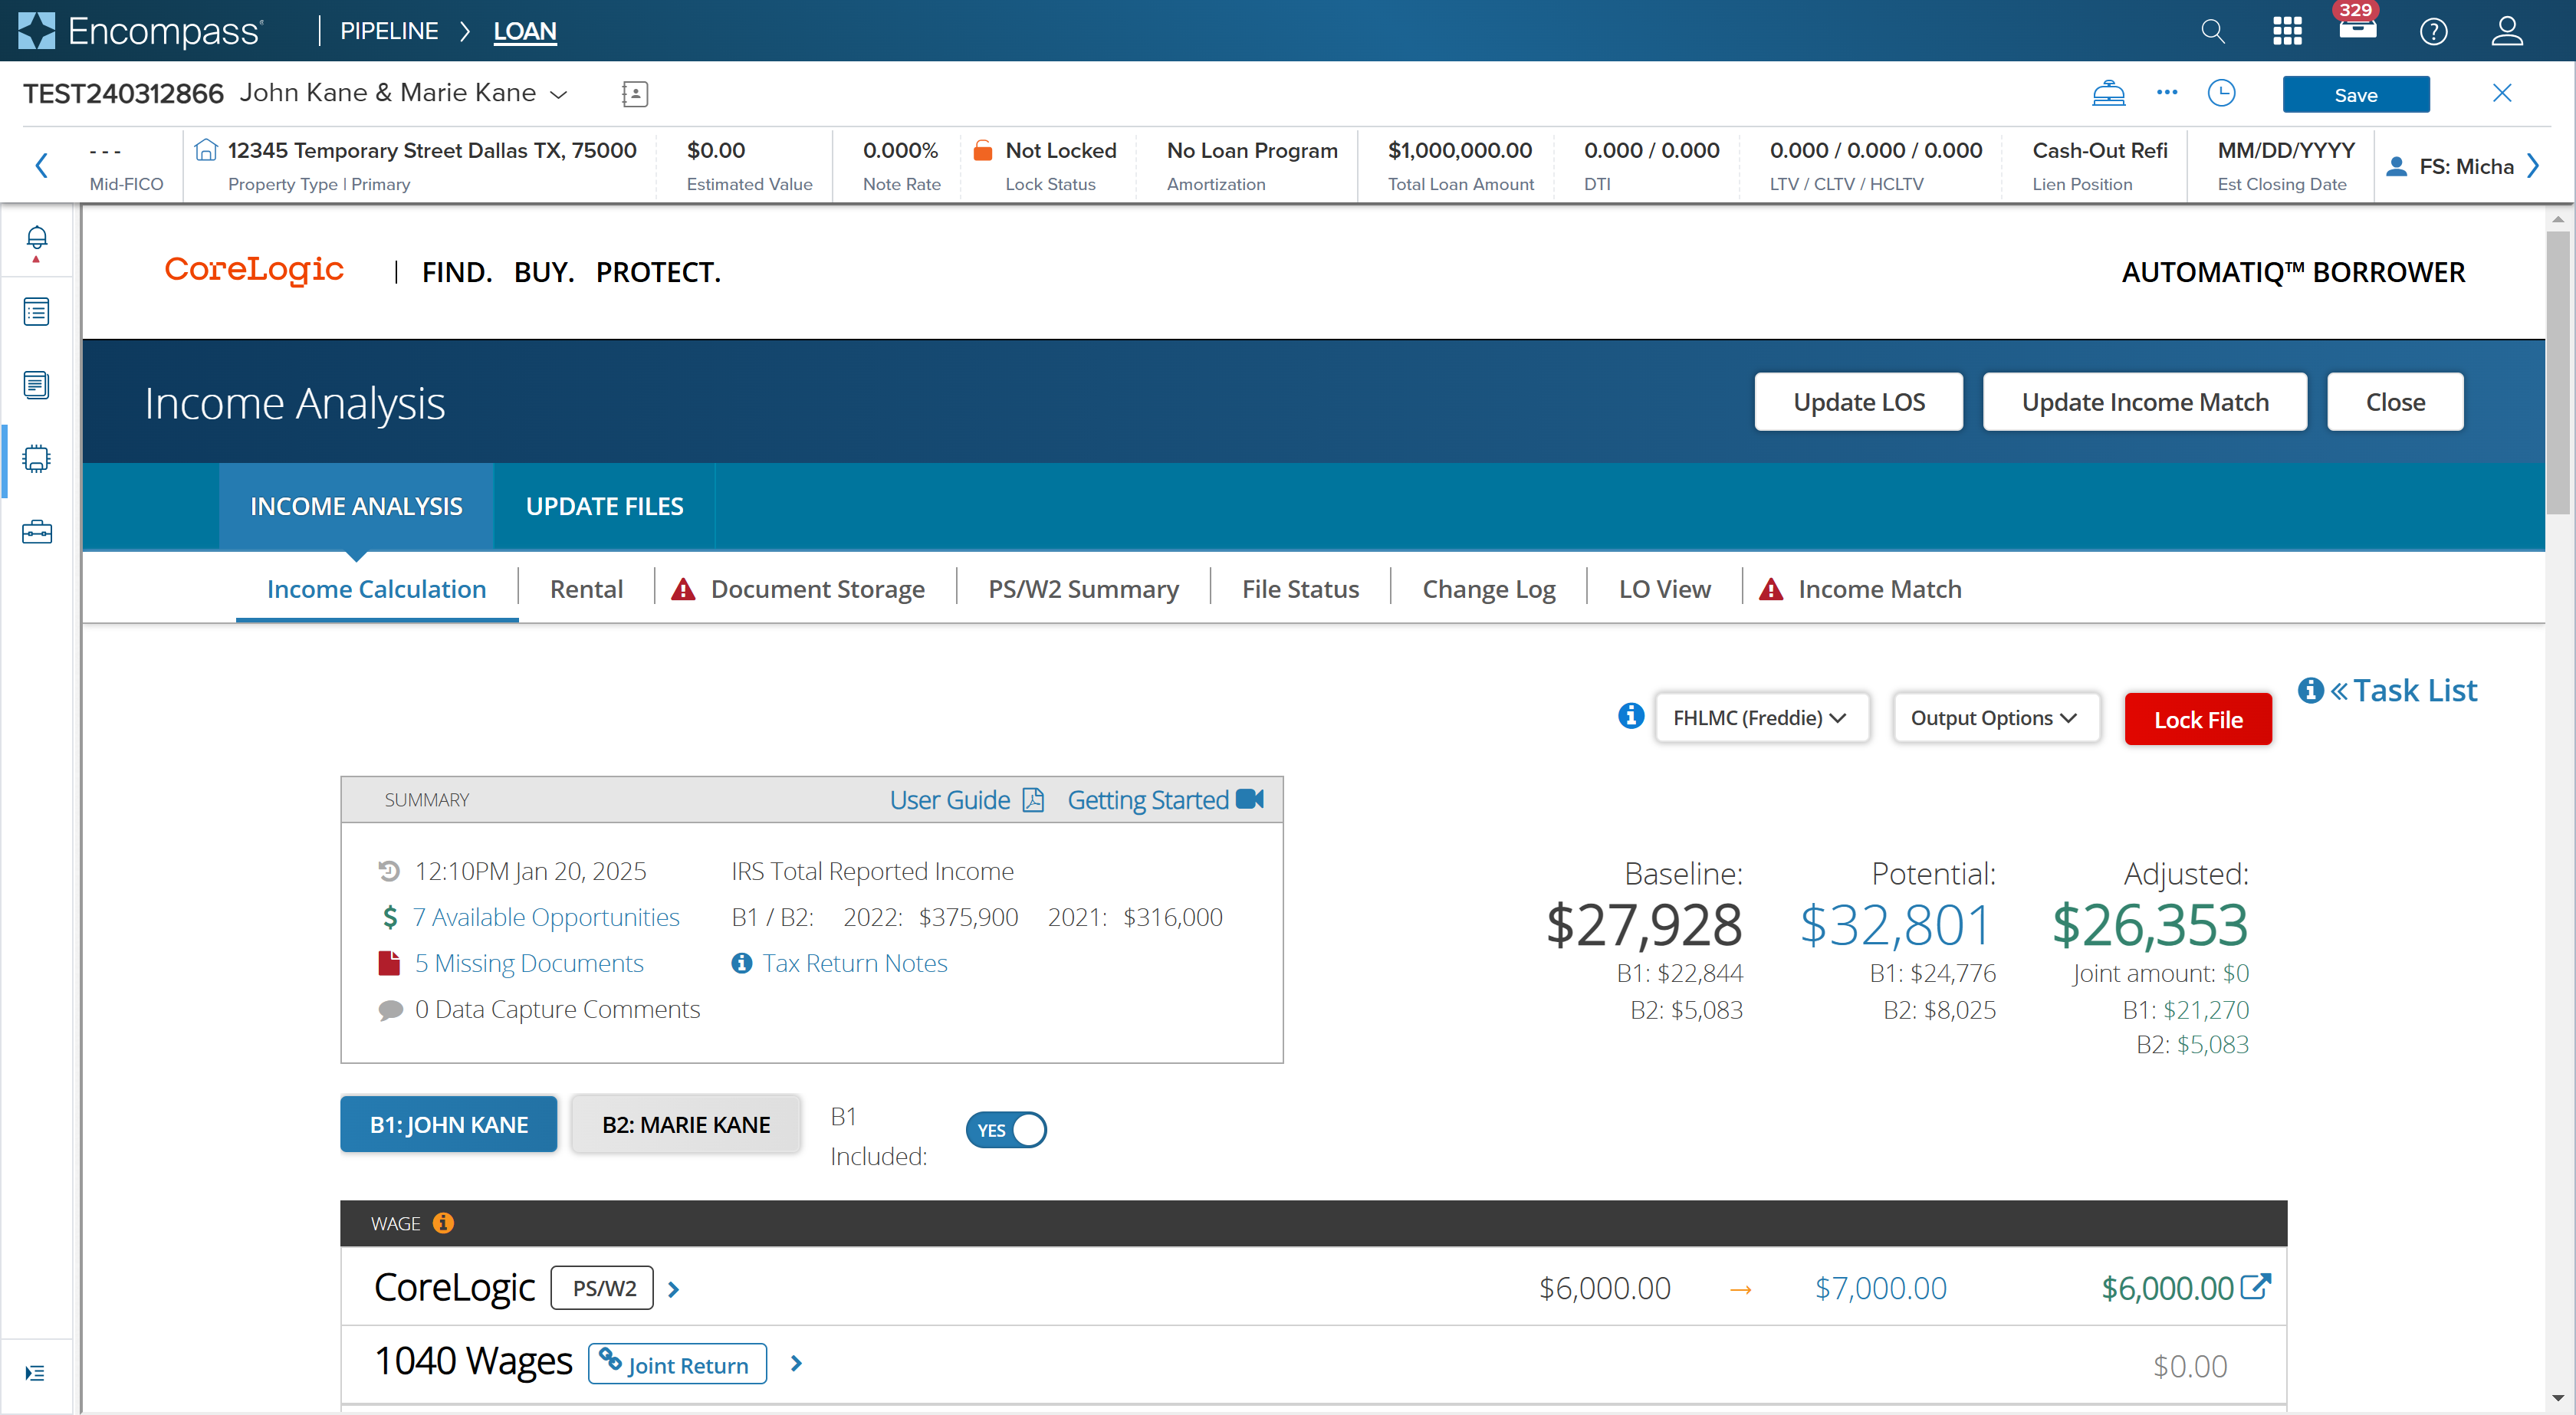Open the three-dot more options menu
Image resolution: width=2576 pixels, height=1415 pixels.
coord(2166,92)
